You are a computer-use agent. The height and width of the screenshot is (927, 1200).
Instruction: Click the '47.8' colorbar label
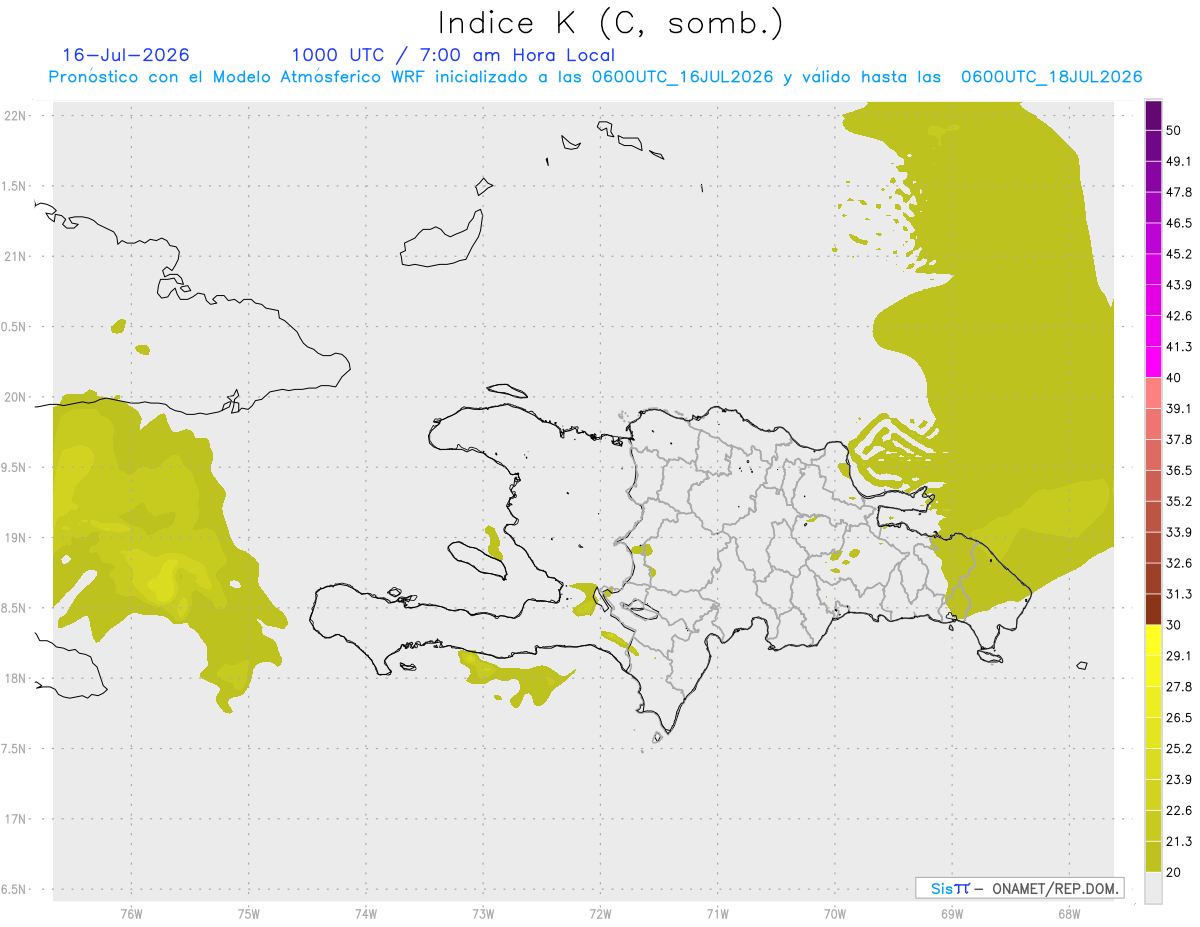[1179, 193]
